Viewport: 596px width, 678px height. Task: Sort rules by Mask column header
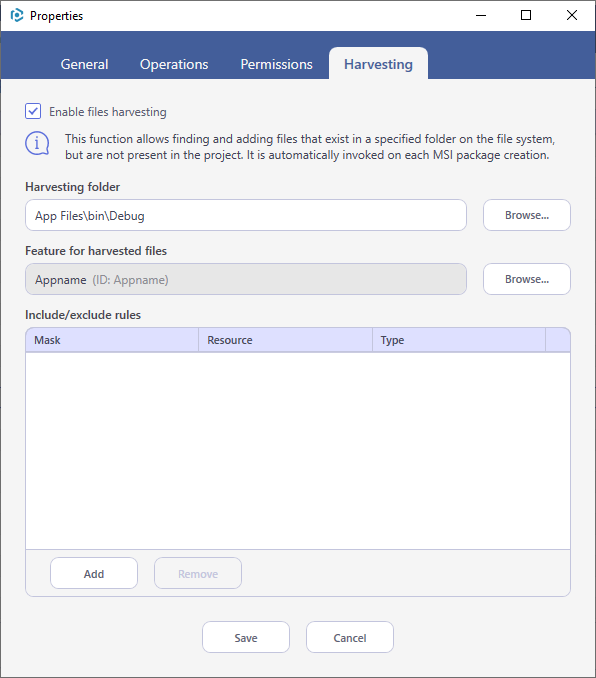pyautogui.click(x=112, y=340)
